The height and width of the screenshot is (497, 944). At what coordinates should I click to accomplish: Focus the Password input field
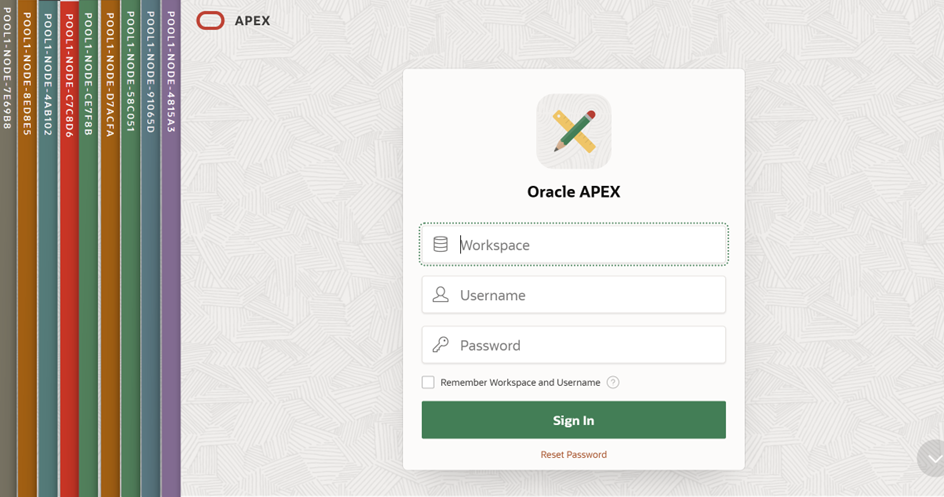click(x=574, y=345)
